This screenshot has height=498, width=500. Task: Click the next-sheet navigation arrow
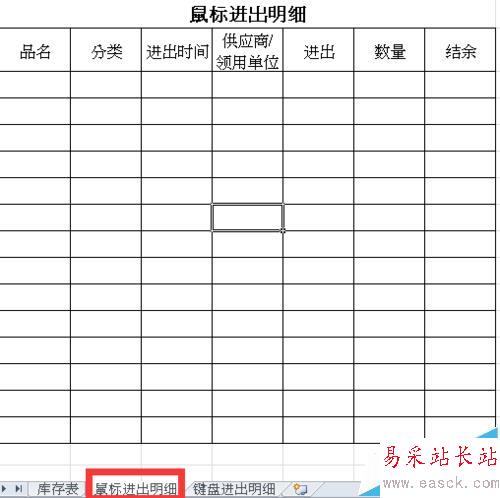click(4, 489)
